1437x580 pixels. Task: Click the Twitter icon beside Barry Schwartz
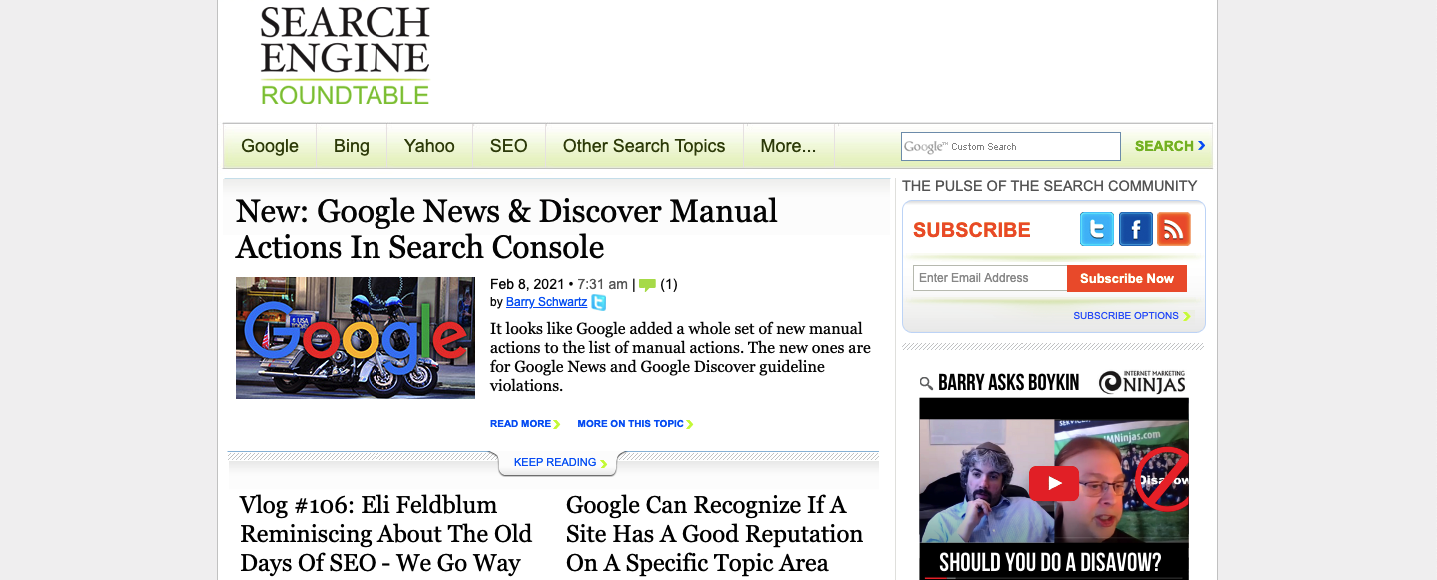[598, 302]
